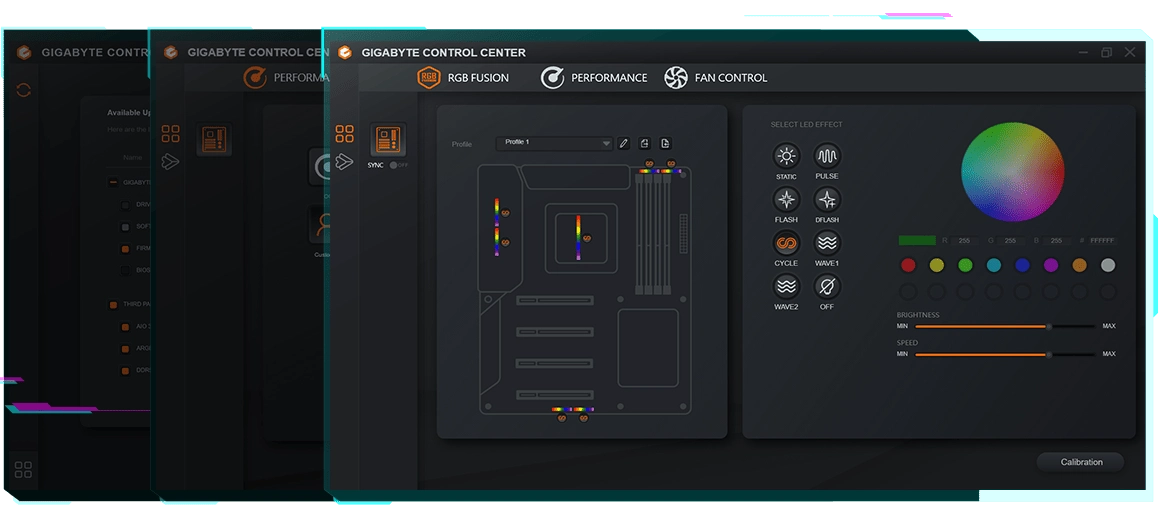1174x520 pixels.
Task: Select the lower LED zone marker on the left heatsink
Action: tap(505, 242)
